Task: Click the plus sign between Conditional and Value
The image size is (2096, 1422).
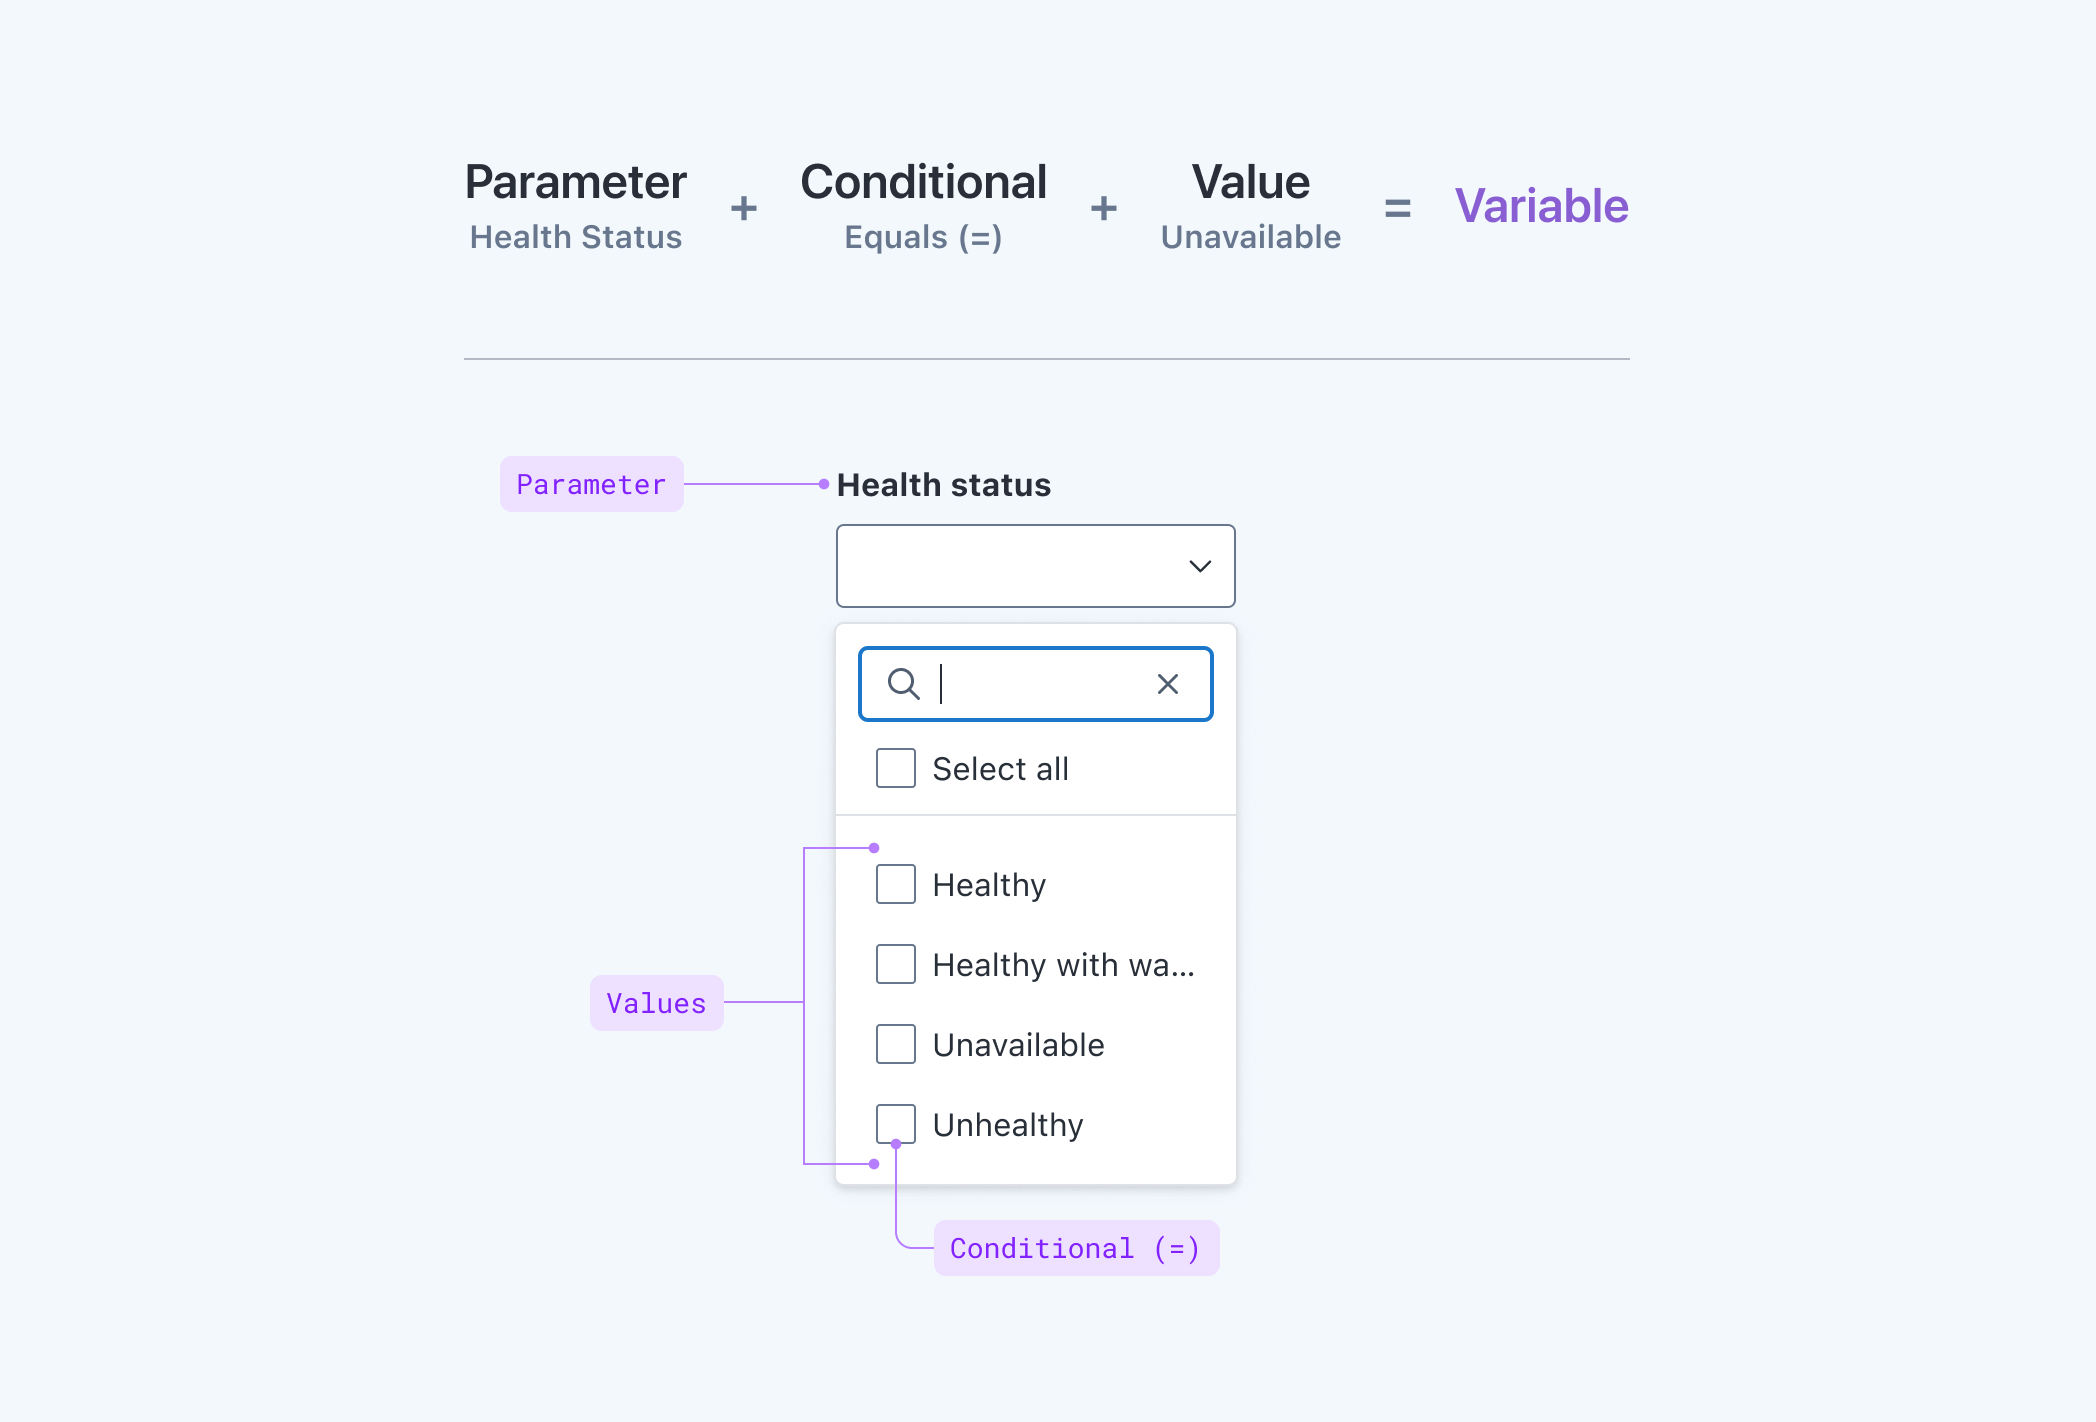Action: coord(1103,207)
